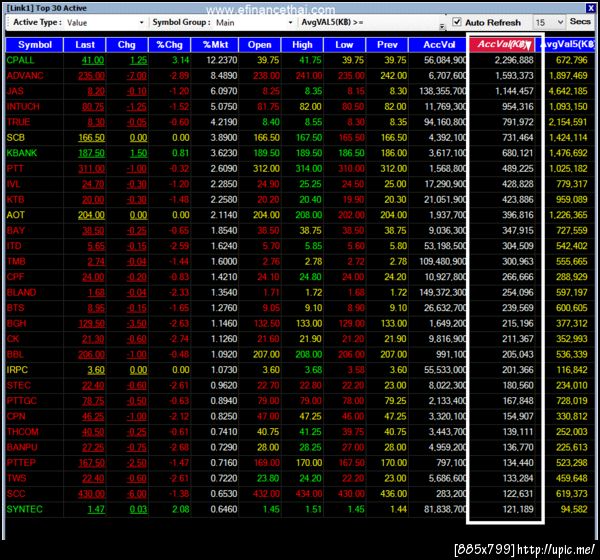Select the ADVANC symbol
This screenshot has height=560, width=600.
[25, 76]
